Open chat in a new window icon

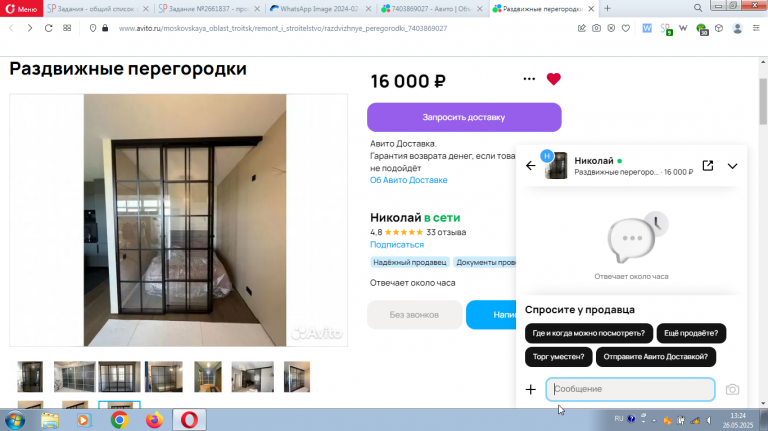(708, 166)
